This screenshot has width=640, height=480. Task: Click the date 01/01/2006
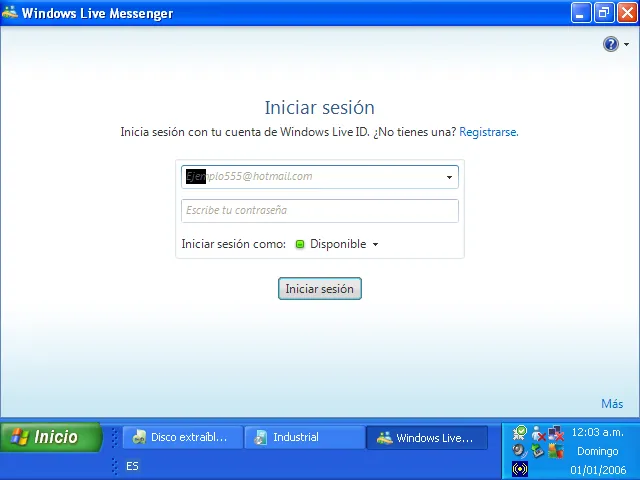(x=598, y=470)
